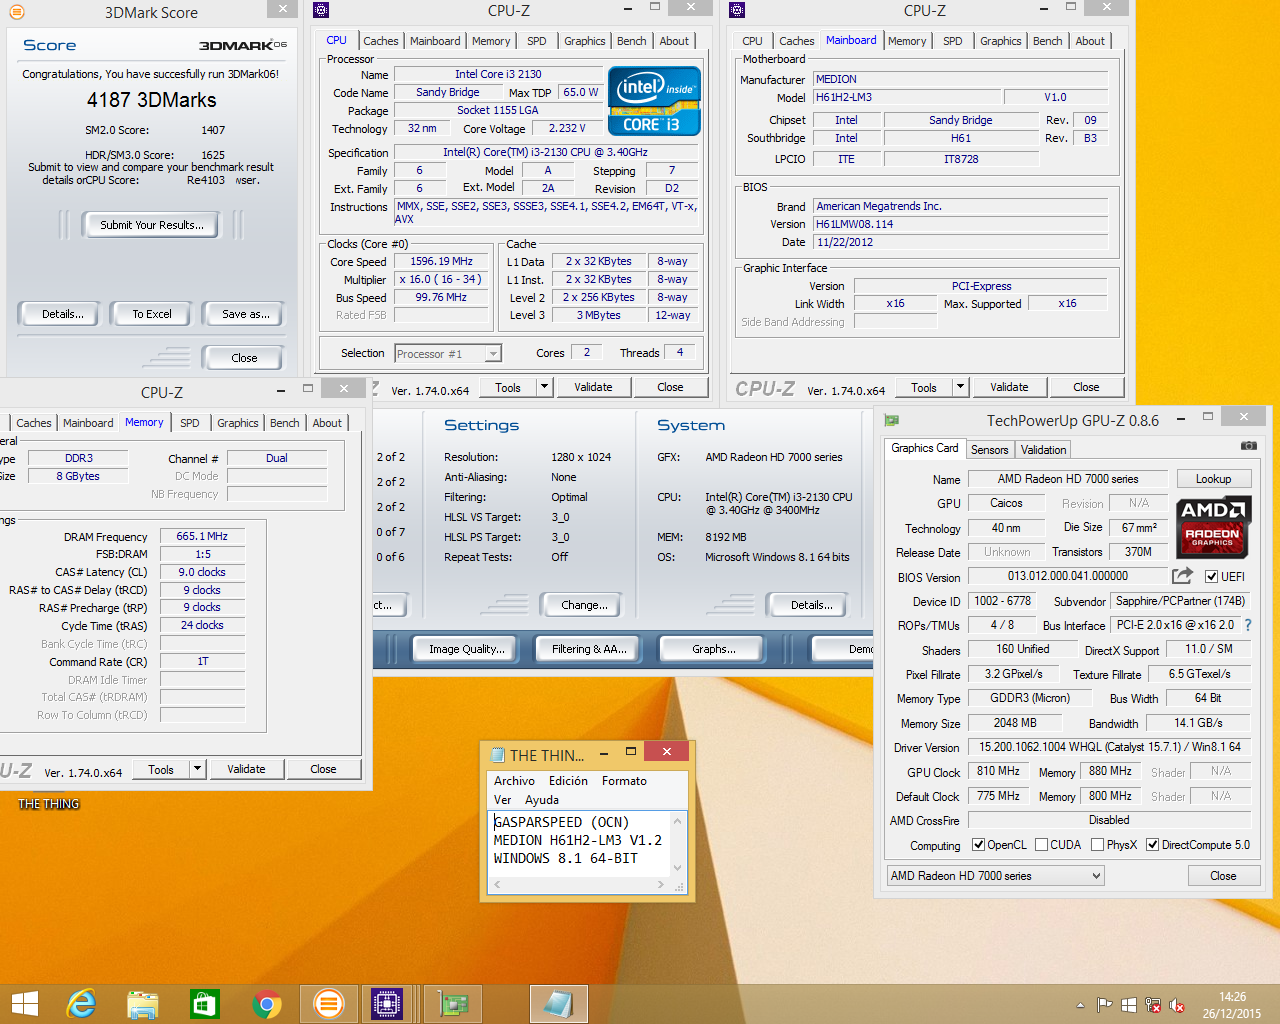Click the Filtering & AA... button
Image resolution: width=1280 pixels, height=1024 pixels.
(589, 649)
